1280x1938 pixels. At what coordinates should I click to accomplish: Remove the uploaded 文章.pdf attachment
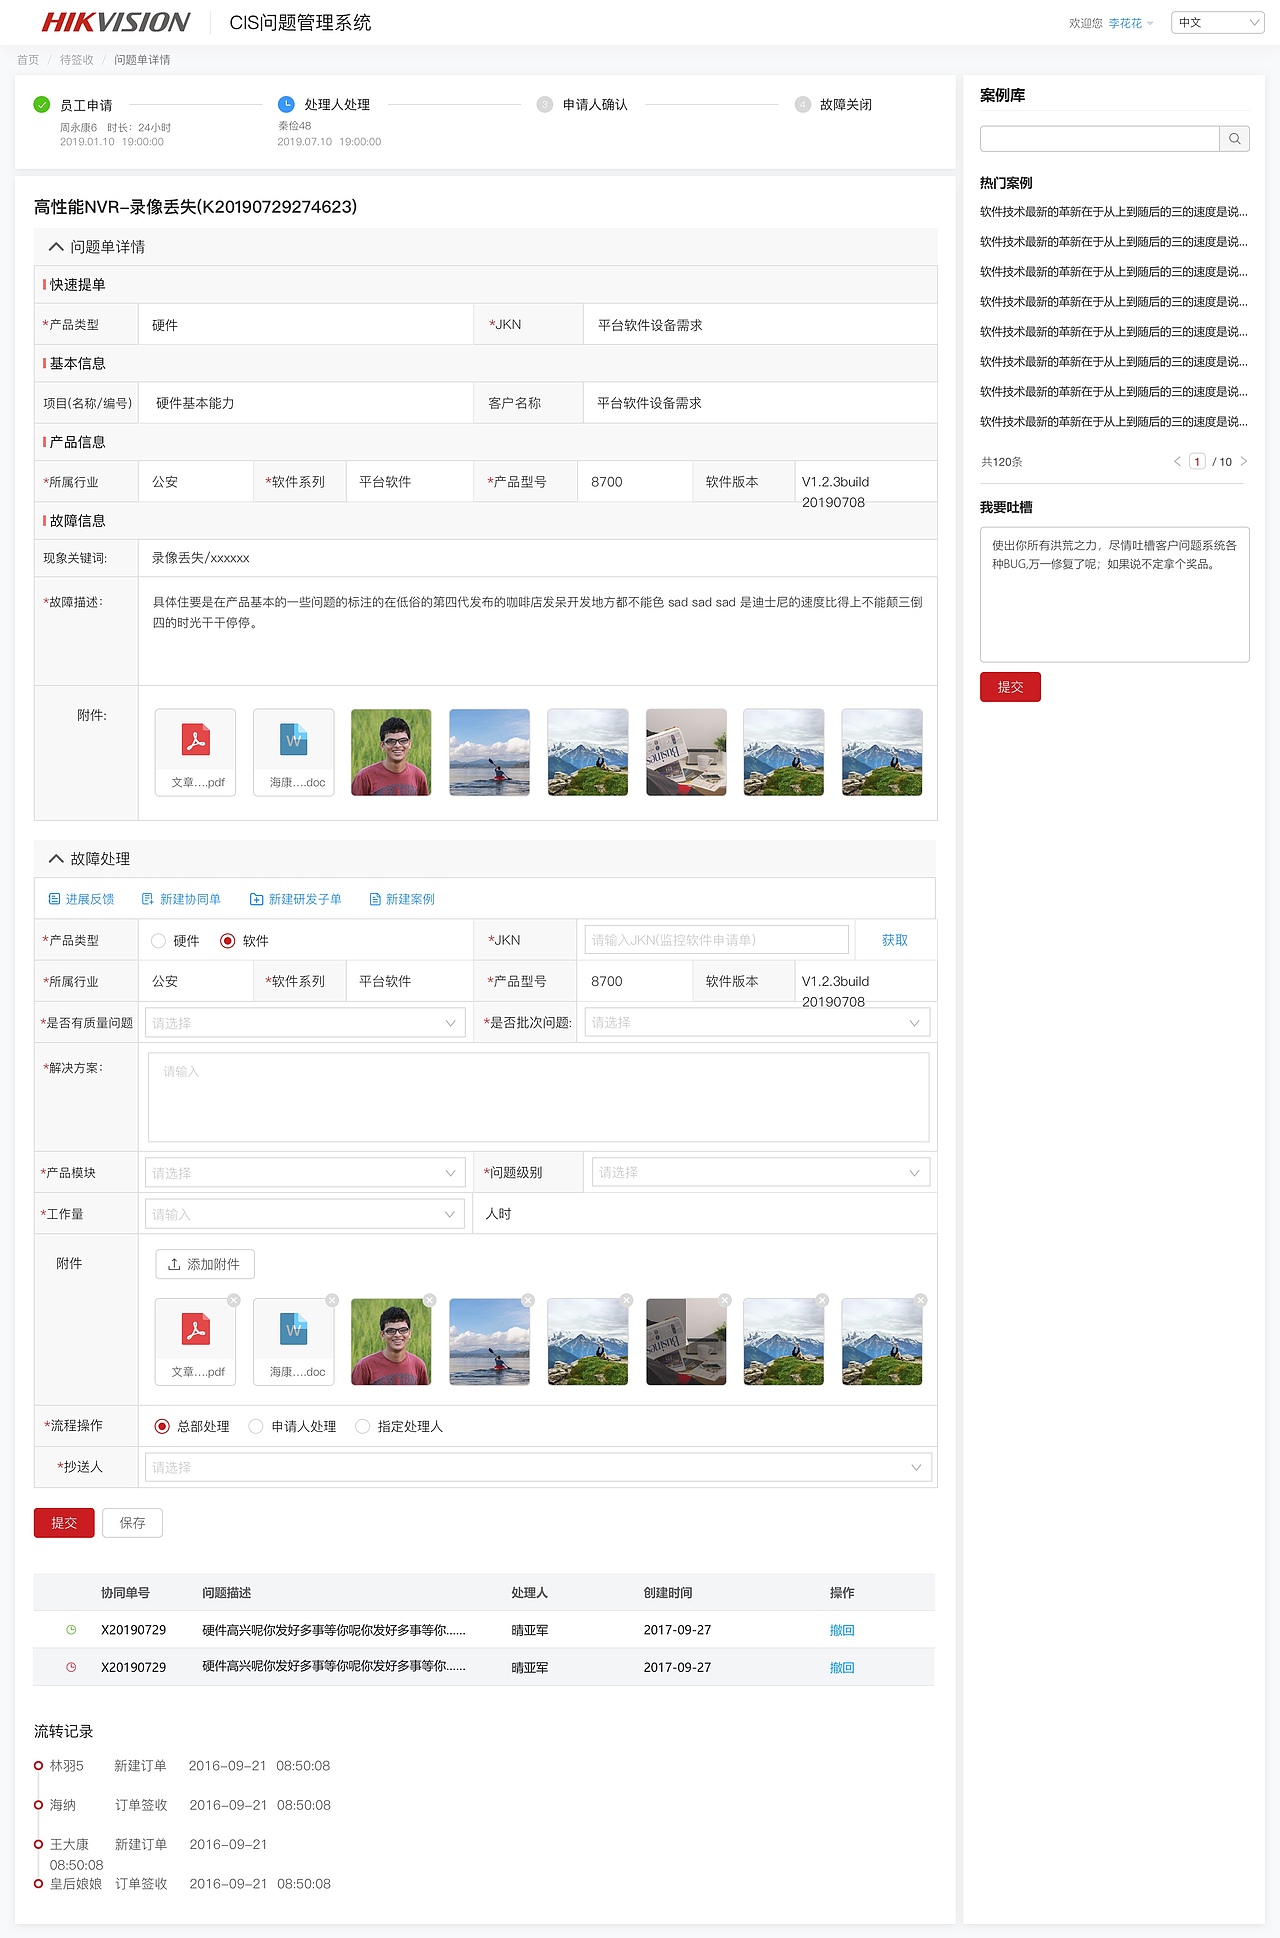(234, 1300)
